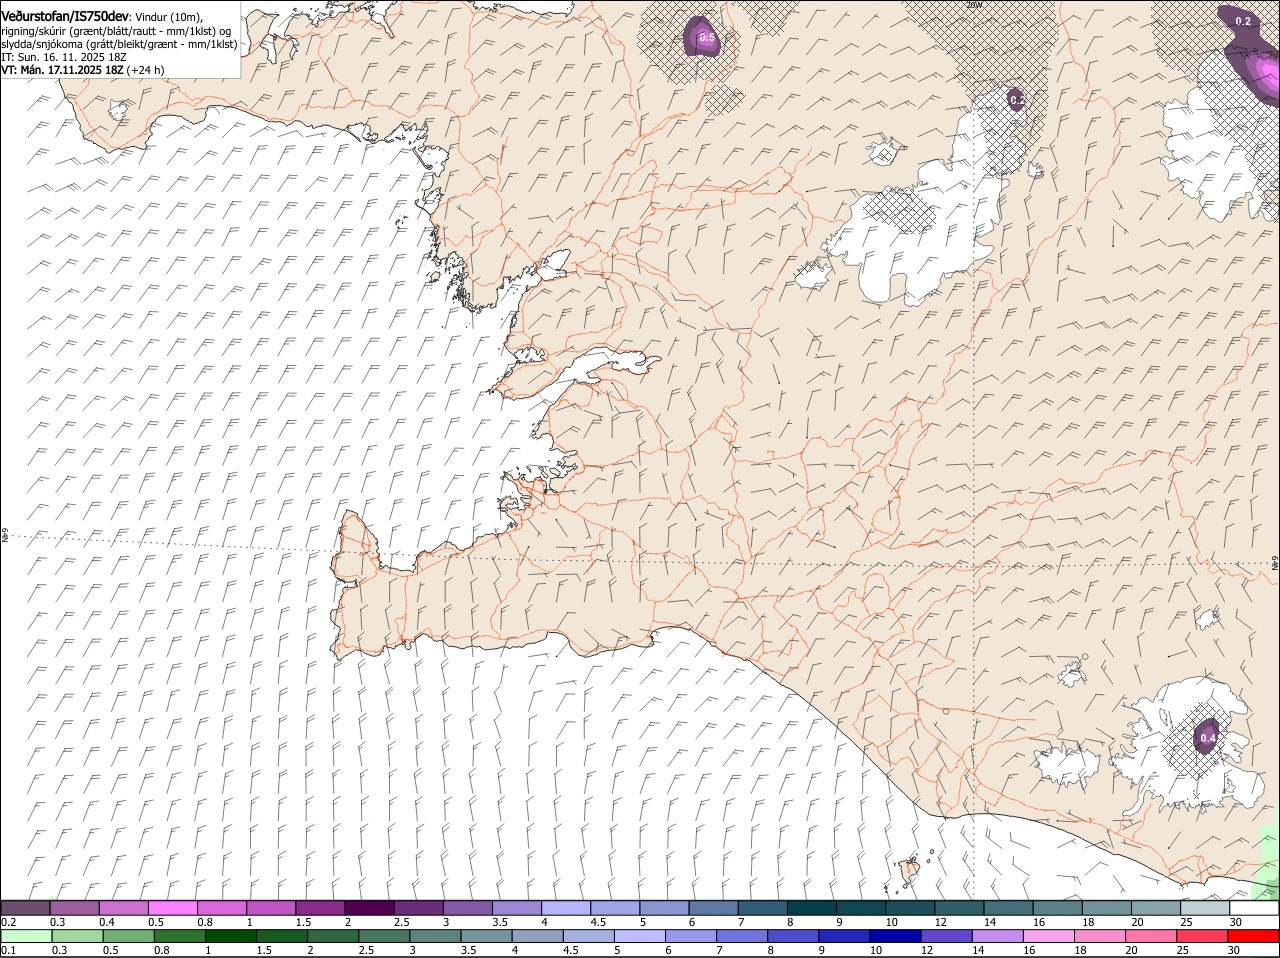The width and height of the screenshot is (1280, 958).
Task: Click the 0.2 label in the top-right corner cell
Action: 1243,21
